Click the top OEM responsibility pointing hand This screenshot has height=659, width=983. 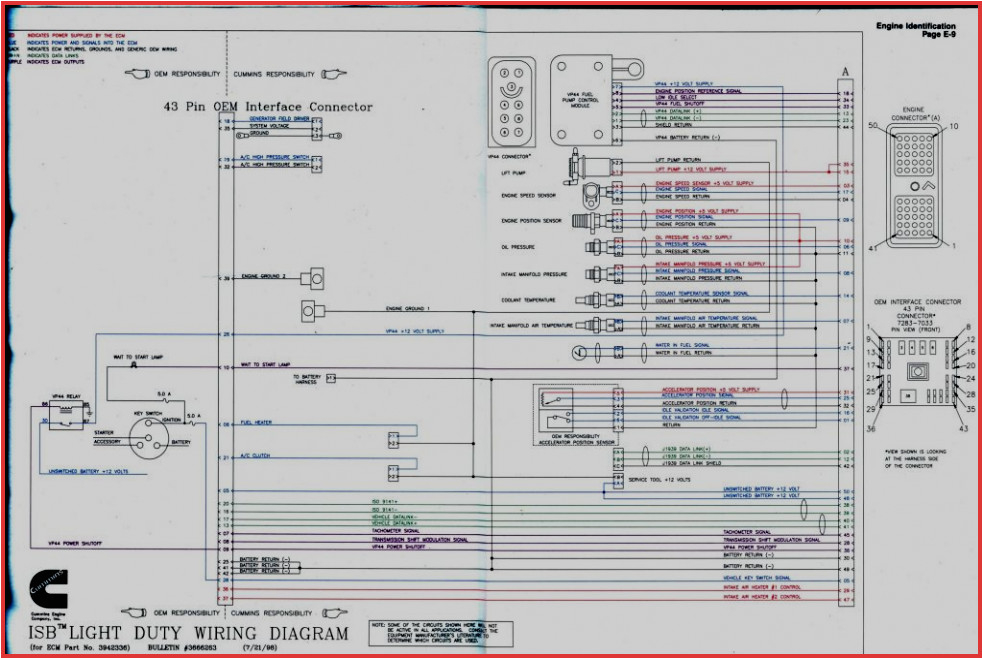tap(140, 74)
